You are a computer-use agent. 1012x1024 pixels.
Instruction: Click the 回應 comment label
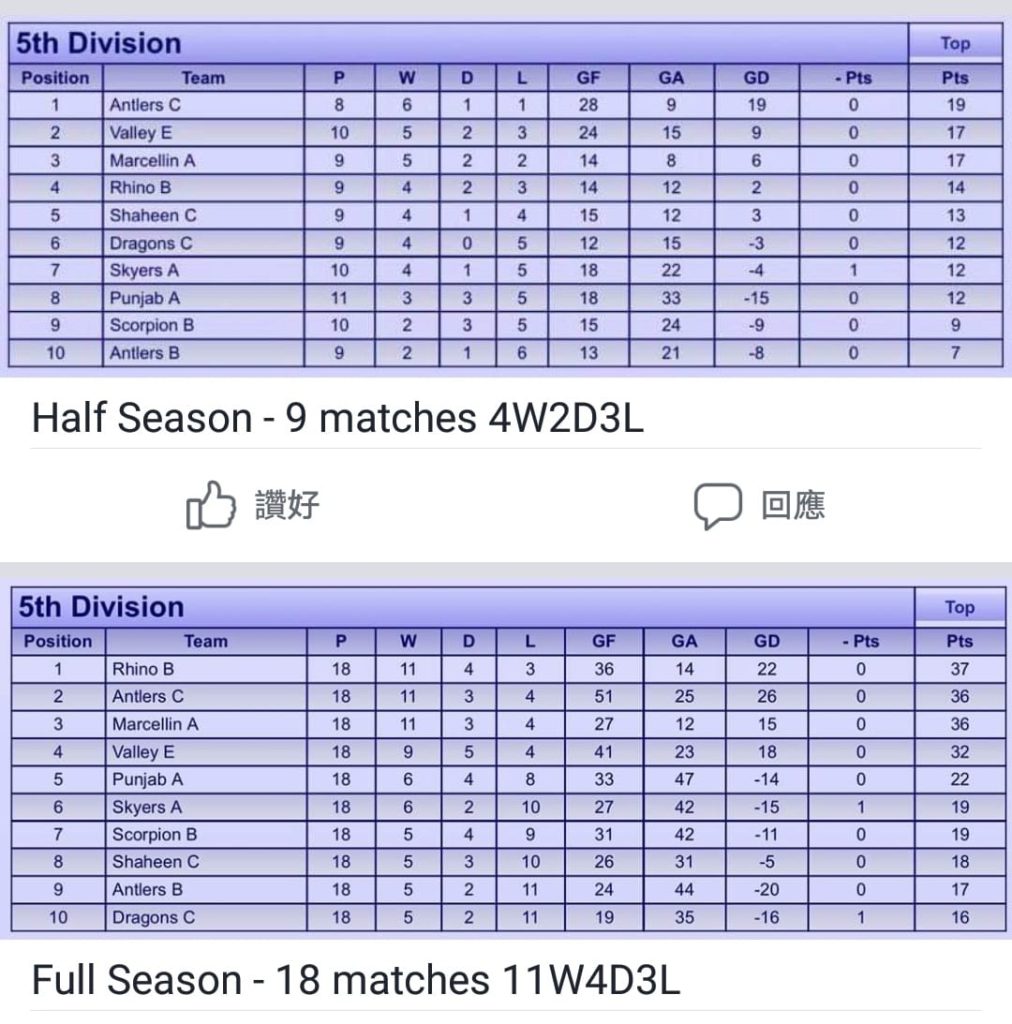coord(793,505)
